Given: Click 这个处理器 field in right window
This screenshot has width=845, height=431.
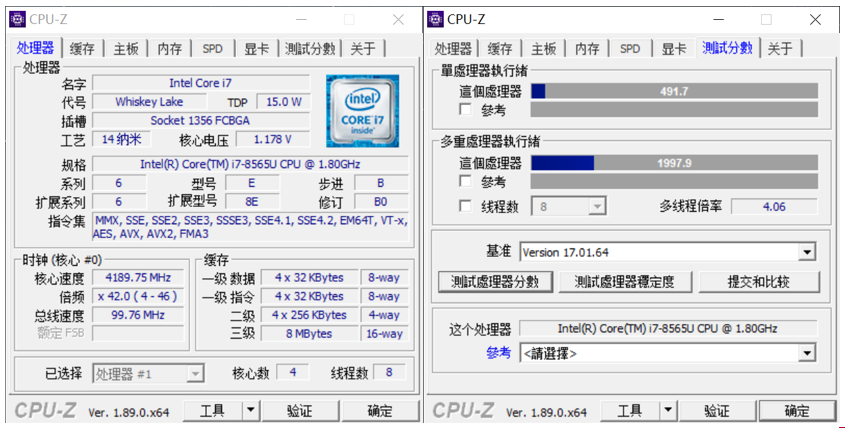Looking at the screenshot, I should point(668,328).
